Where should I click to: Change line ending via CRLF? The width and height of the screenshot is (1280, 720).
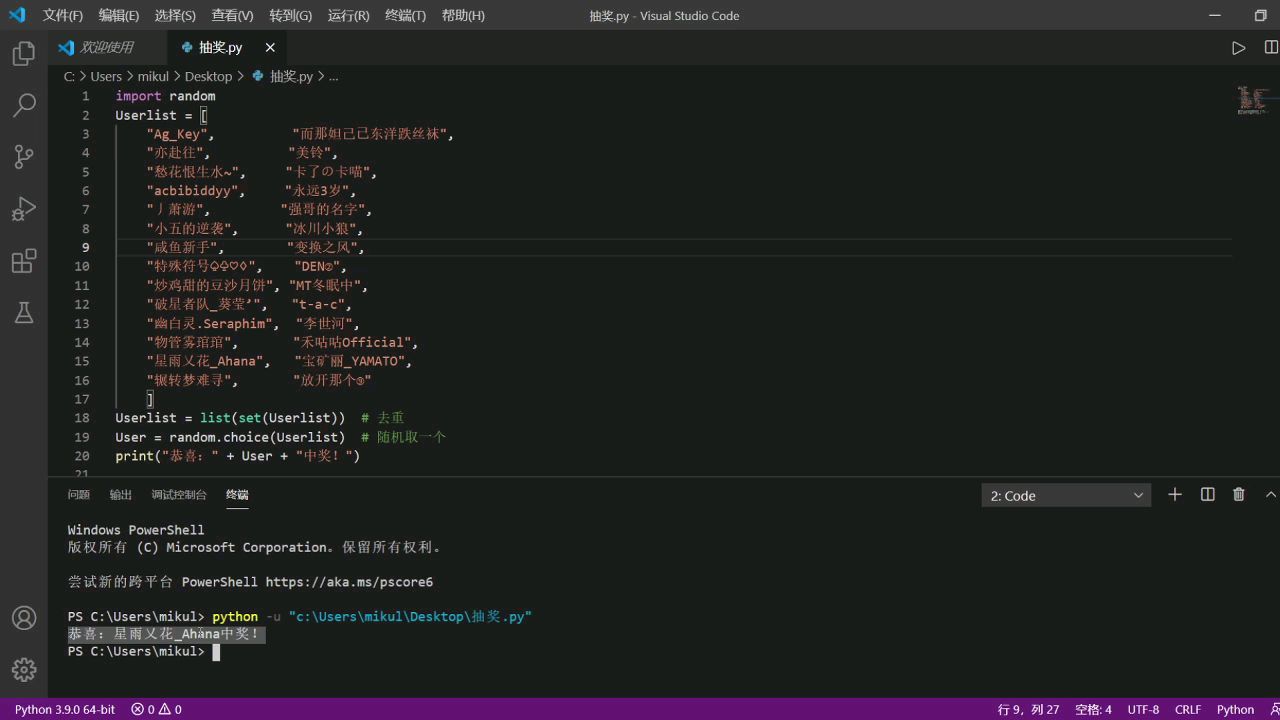[1188, 709]
